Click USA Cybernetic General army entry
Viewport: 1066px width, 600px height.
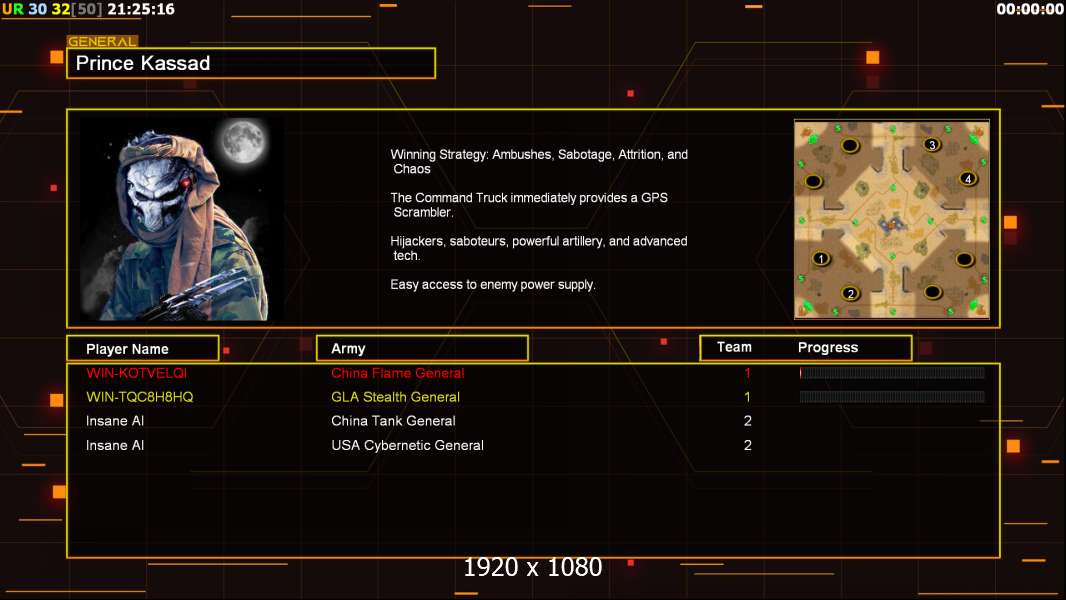[x=407, y=446]
